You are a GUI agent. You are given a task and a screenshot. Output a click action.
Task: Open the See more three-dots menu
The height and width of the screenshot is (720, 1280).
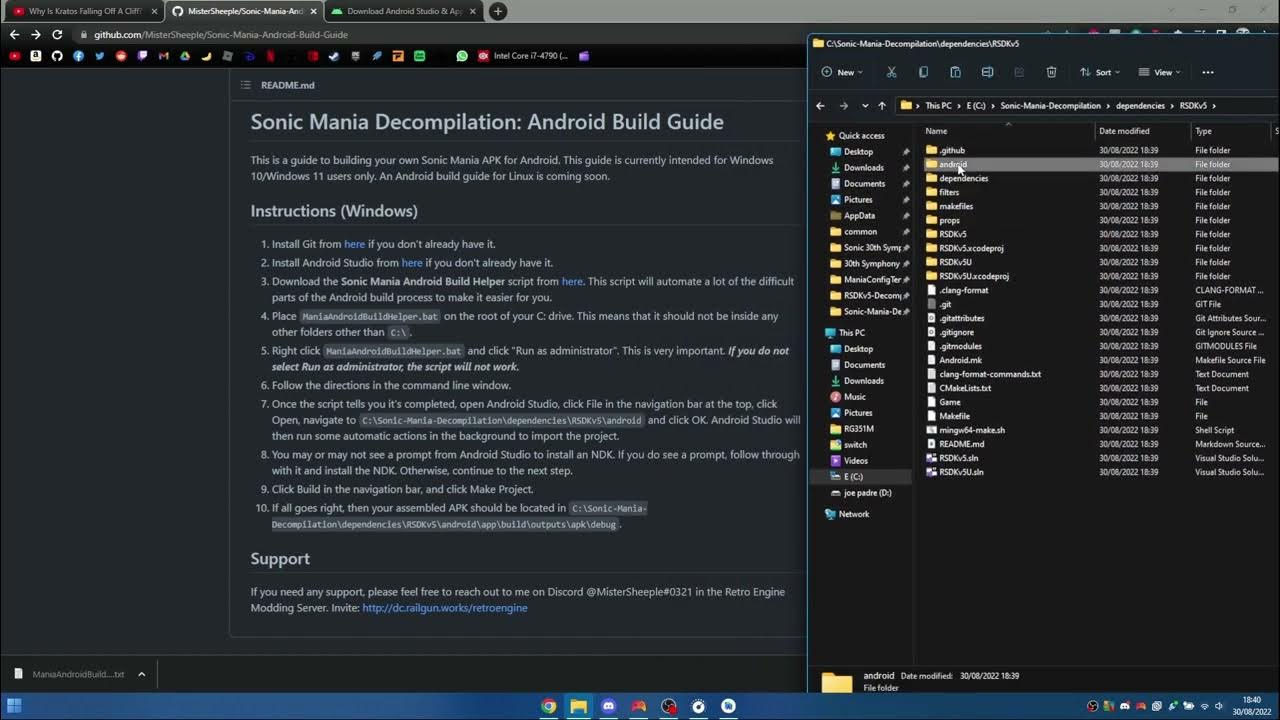[1208, 72]
